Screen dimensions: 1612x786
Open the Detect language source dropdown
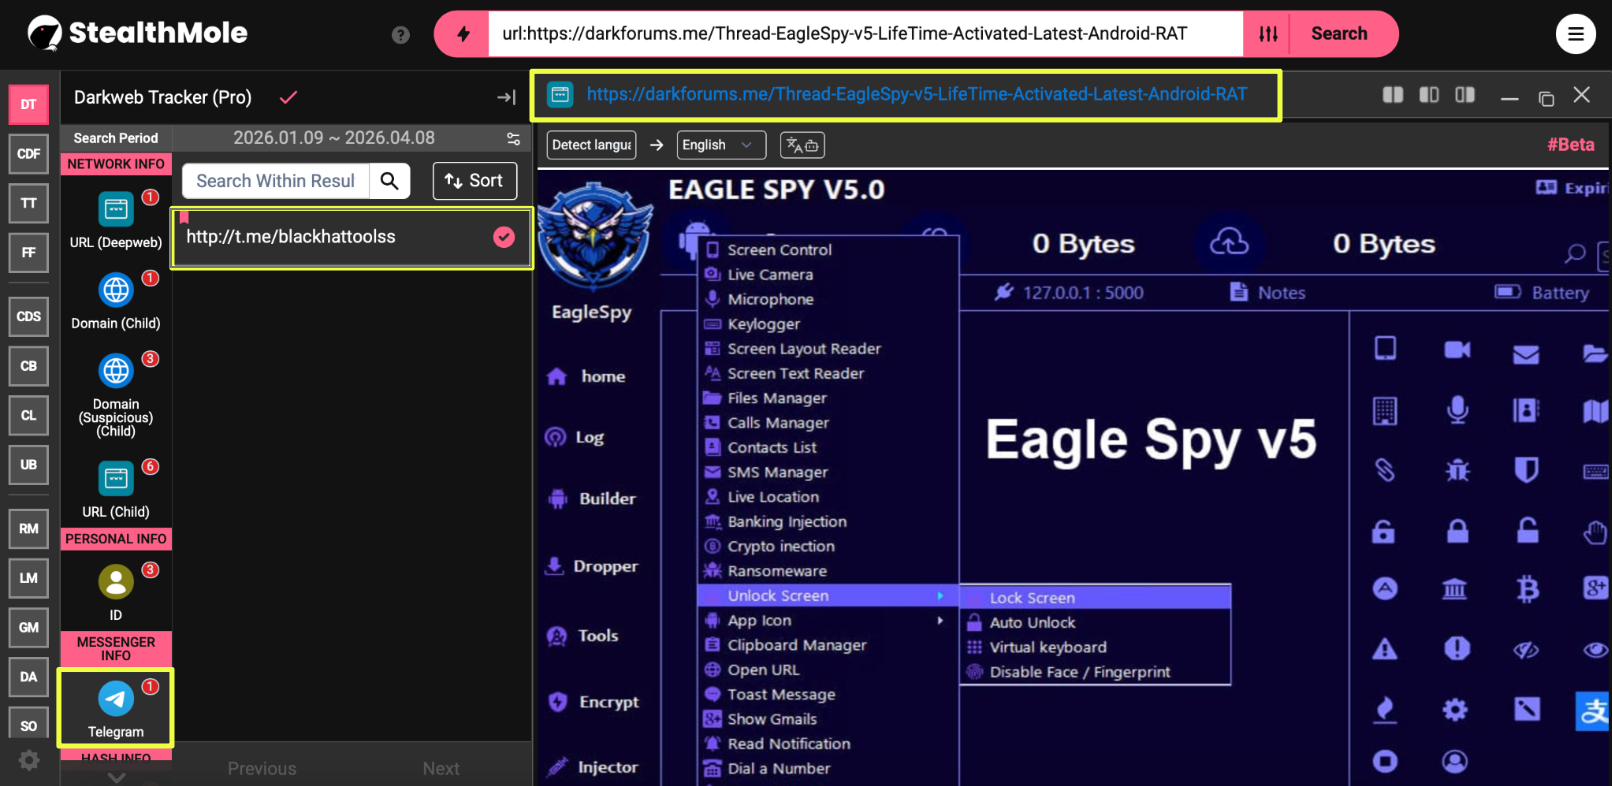click(x=592, y=145)
